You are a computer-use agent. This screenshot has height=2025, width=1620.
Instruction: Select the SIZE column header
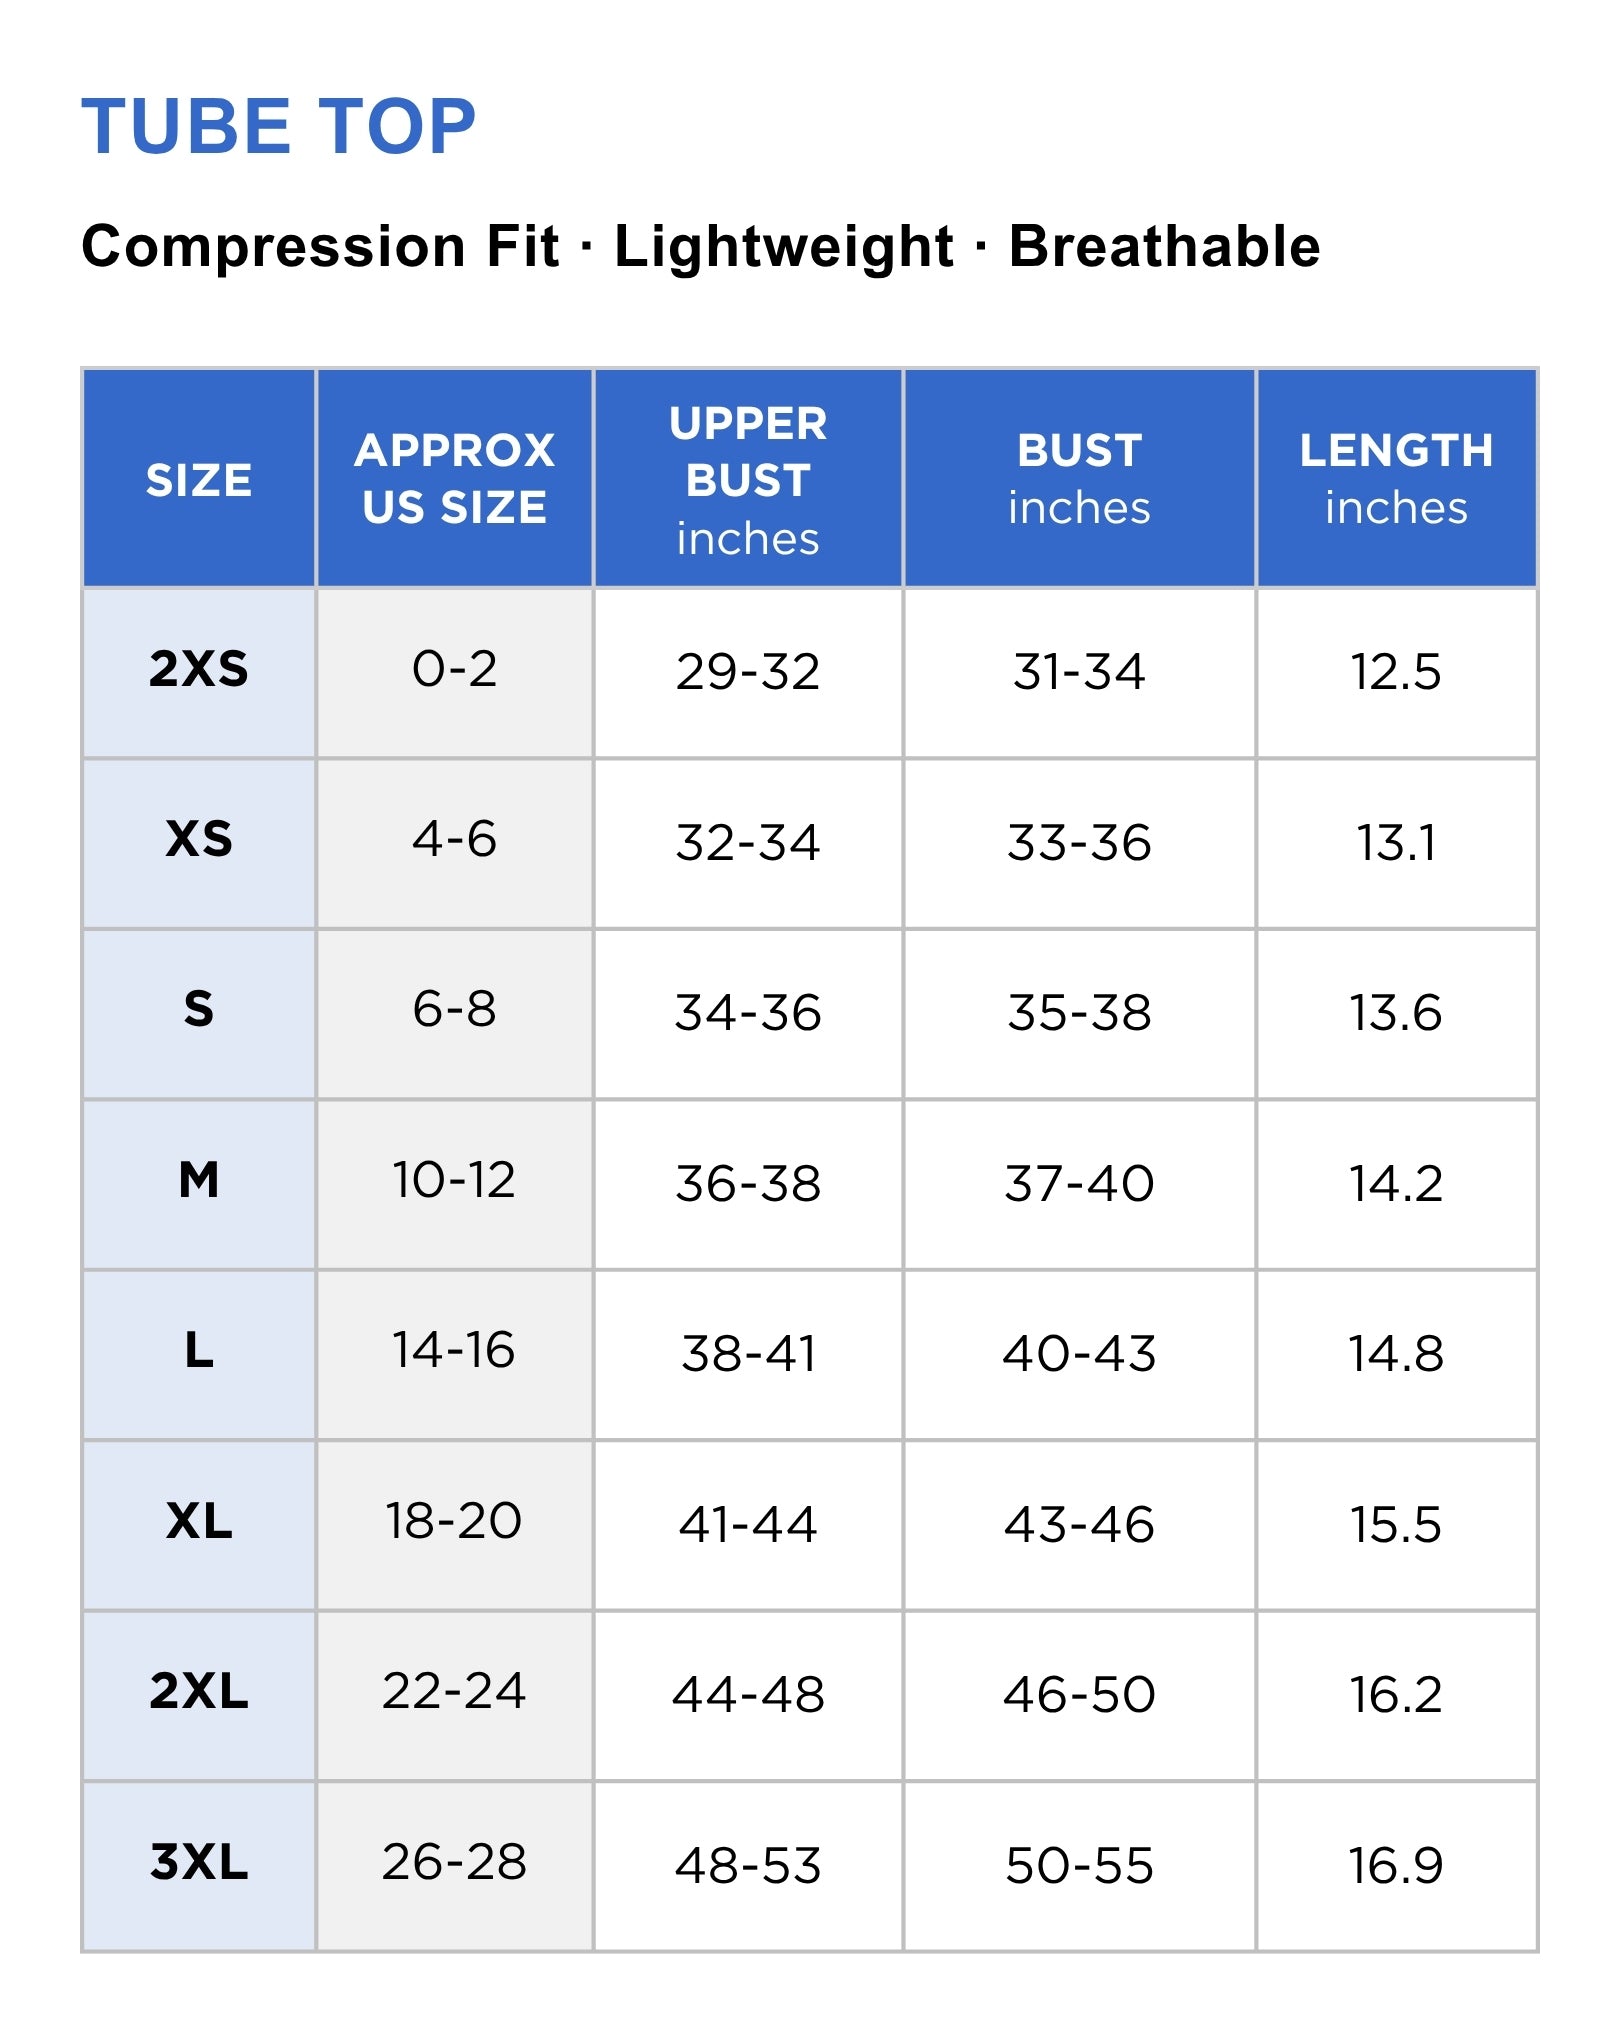coord(199,479)
